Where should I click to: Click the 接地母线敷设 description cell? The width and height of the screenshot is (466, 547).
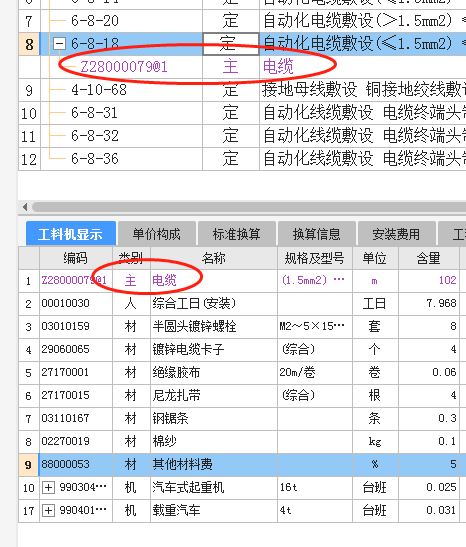click(363, 90)
